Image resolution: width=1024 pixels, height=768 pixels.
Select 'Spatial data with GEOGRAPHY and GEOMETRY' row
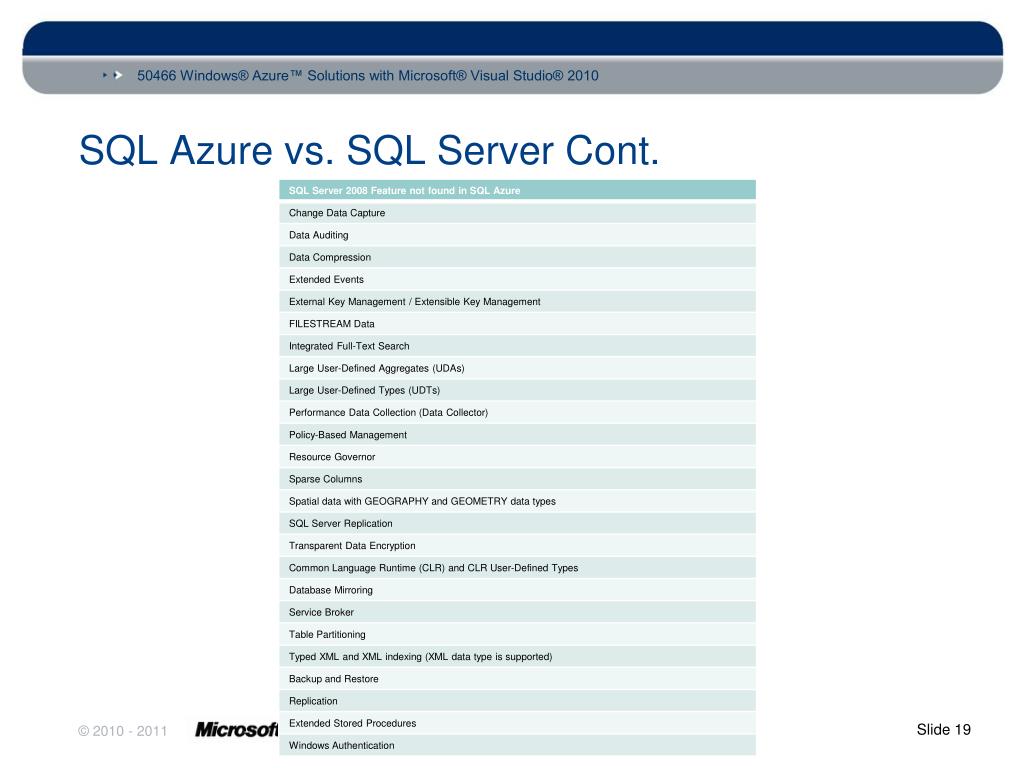coord(517,502)
